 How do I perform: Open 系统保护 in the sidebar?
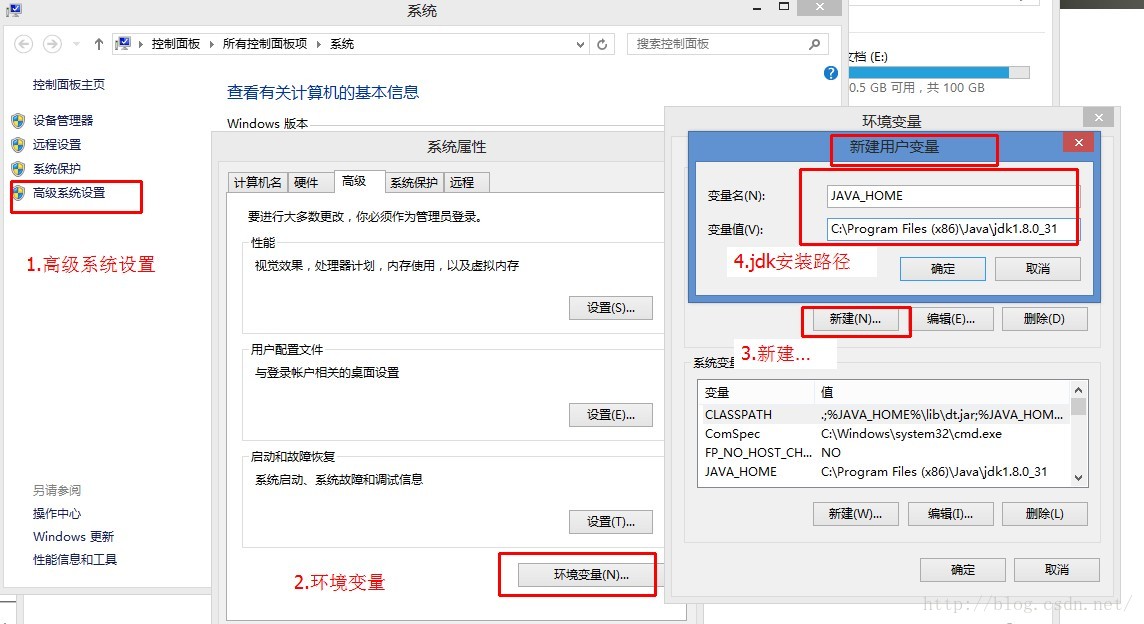click(x=57, y=169)
